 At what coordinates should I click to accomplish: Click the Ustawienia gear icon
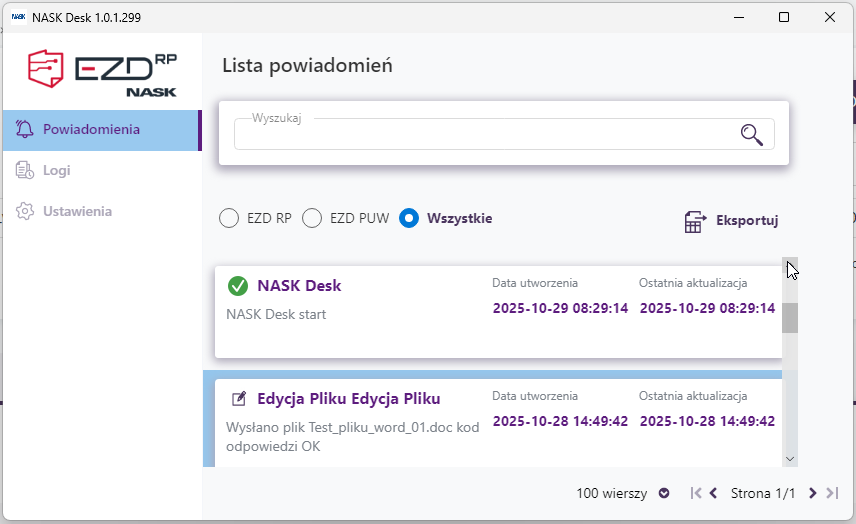pos(26,212)
